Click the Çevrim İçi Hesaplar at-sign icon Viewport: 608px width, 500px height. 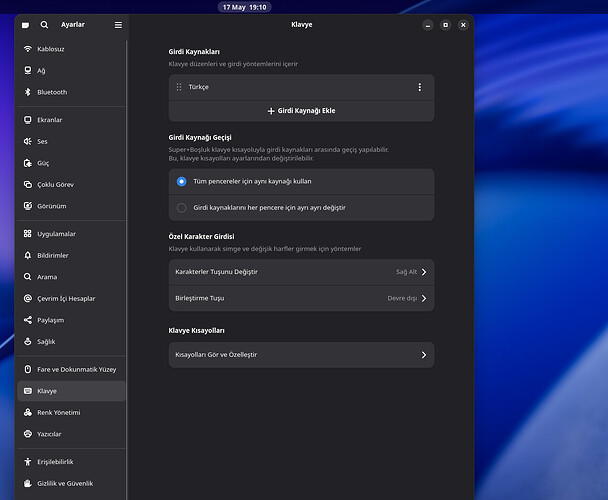click(28, 298)
